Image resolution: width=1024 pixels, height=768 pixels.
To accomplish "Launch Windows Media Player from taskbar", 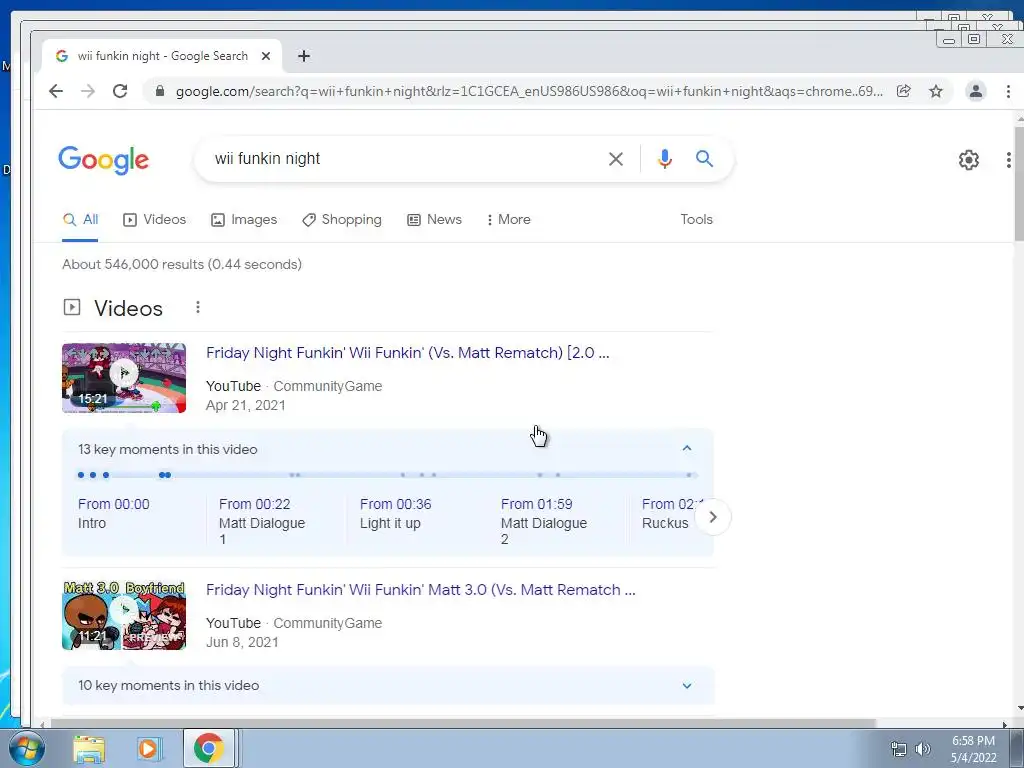I will point(148,749).
